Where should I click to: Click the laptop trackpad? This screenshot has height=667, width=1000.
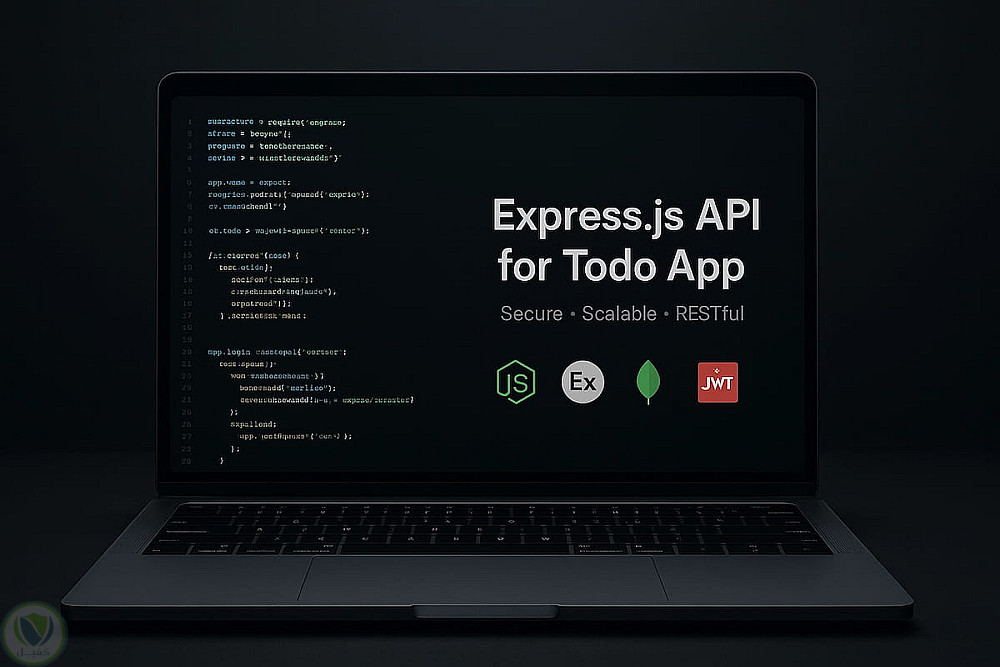[x=483, y=578]
